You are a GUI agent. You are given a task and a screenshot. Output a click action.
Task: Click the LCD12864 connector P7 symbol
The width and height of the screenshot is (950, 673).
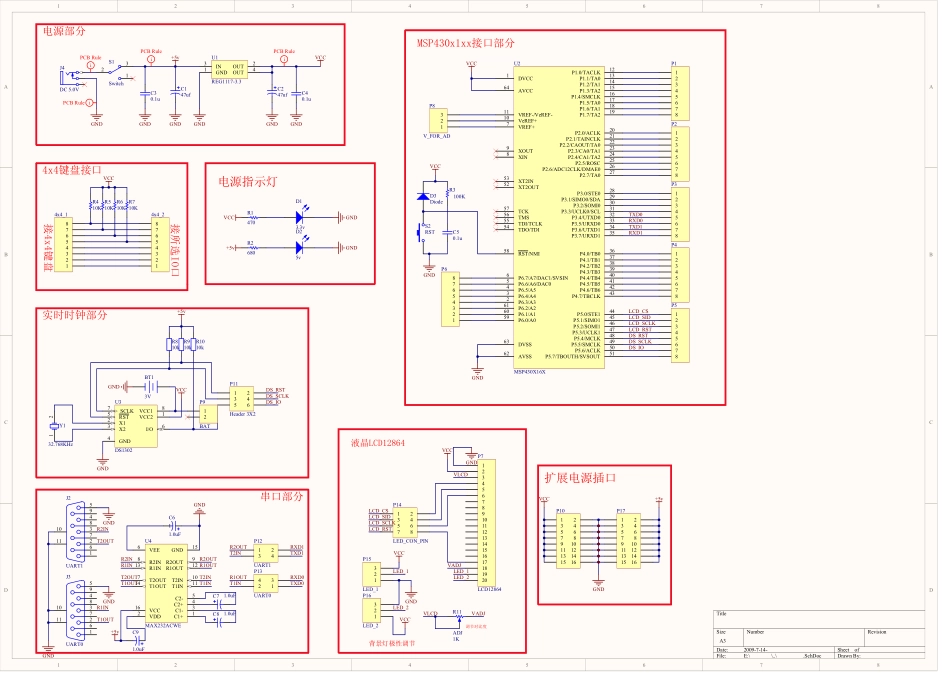coord(486,522)
